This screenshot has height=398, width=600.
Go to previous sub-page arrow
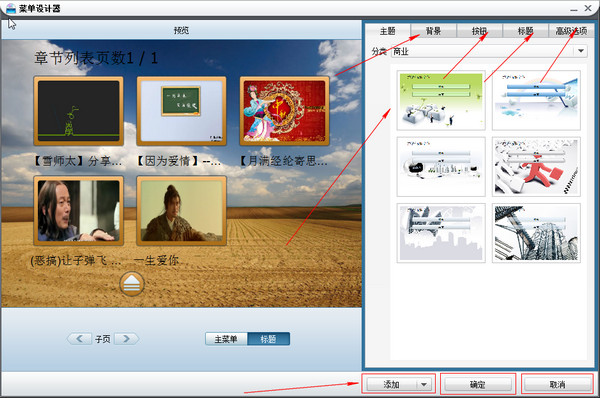[80, 339]
